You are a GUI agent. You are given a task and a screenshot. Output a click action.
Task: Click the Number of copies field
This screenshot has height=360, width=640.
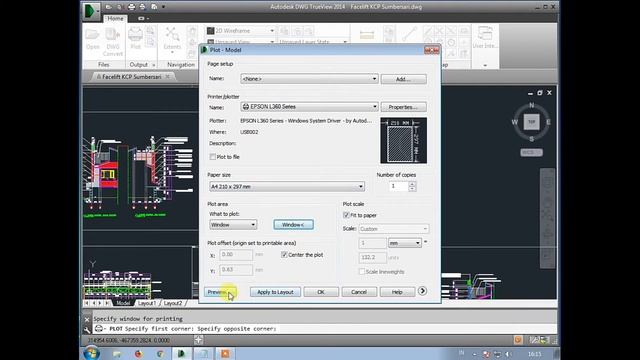[x=398, y=186]
